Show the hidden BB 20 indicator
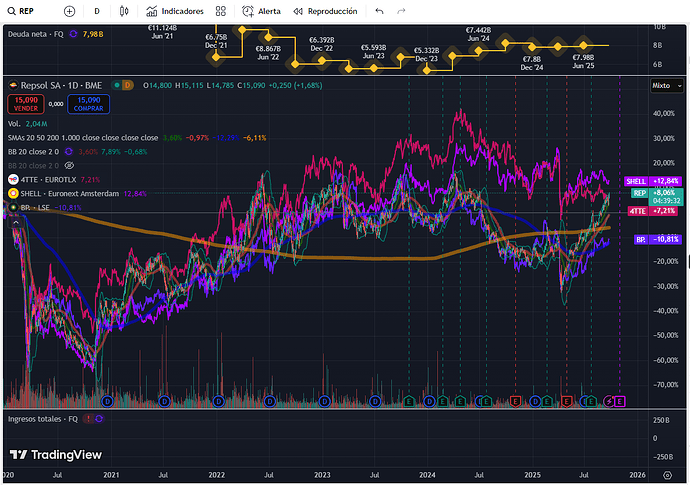 [70, 164]
